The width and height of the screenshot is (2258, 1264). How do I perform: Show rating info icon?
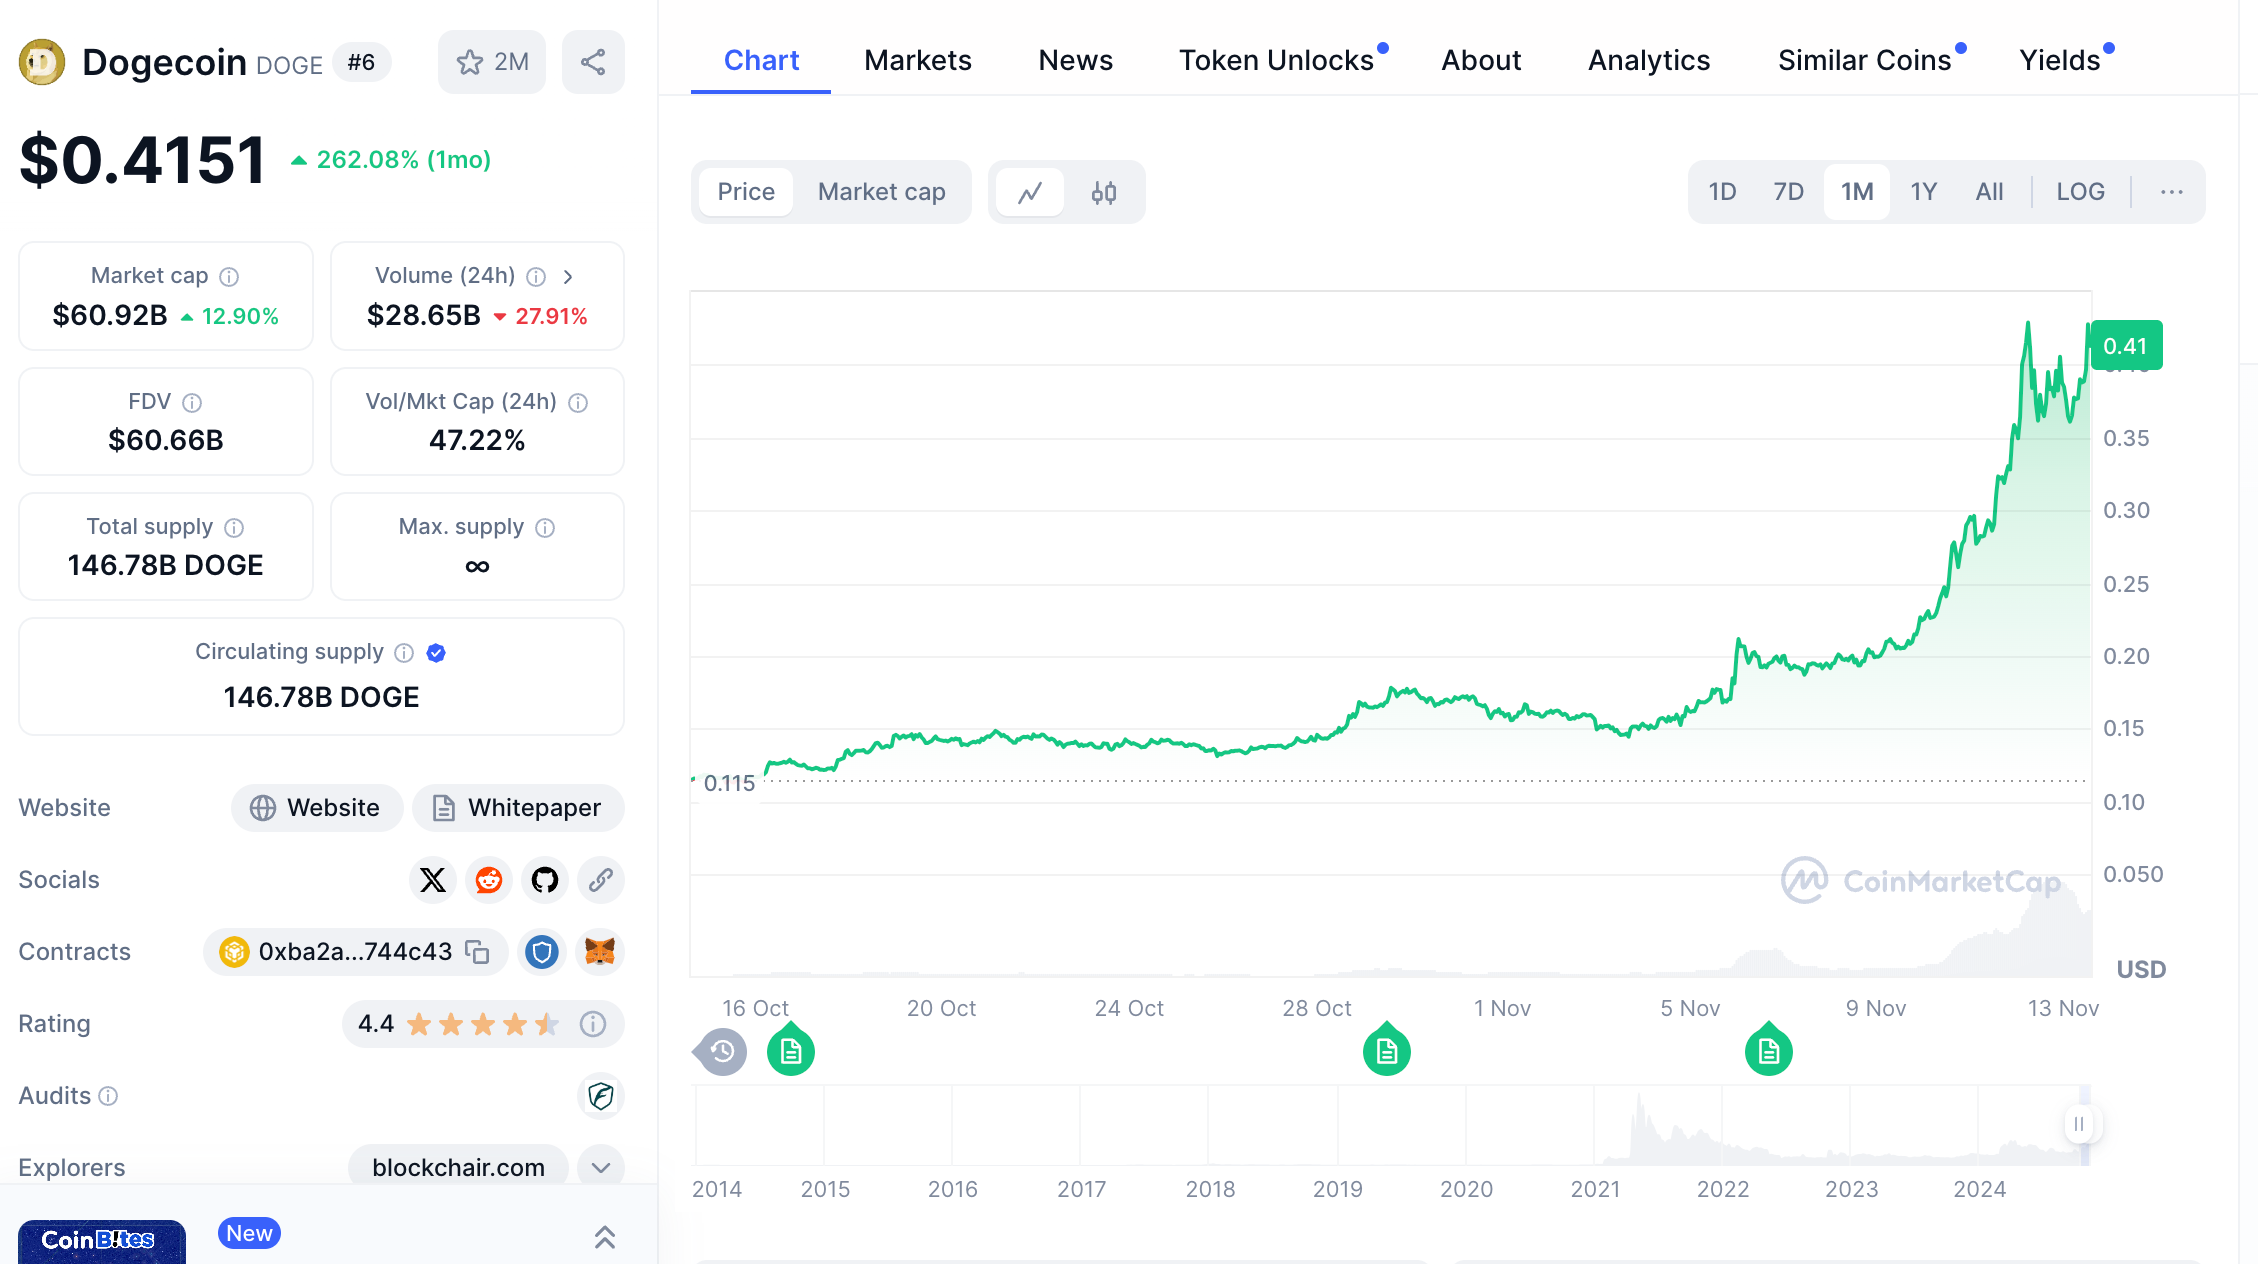(593, 1024)
